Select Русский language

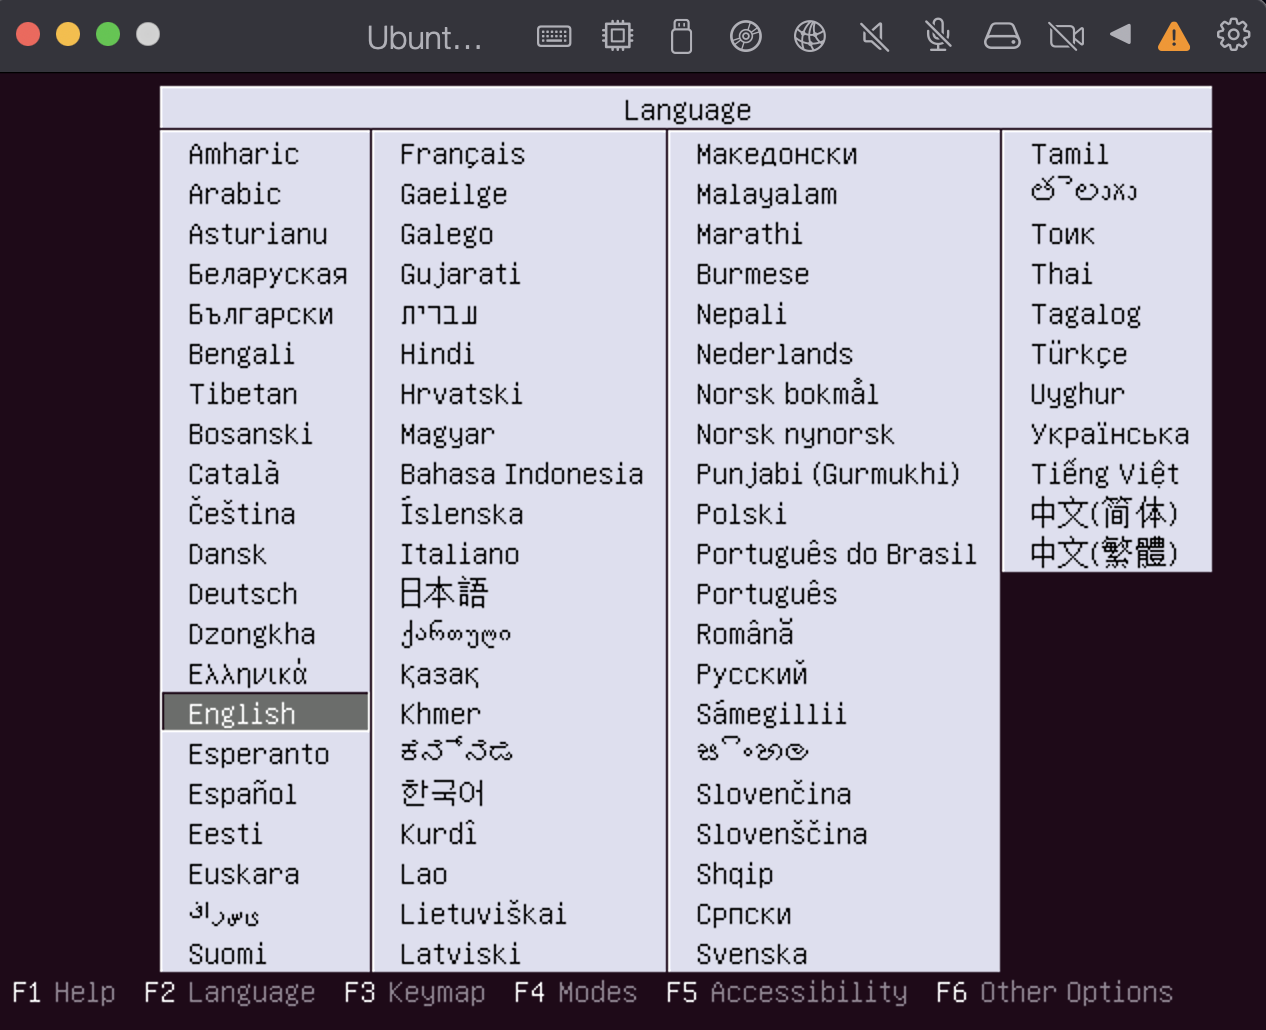click(x=752, y=674)
